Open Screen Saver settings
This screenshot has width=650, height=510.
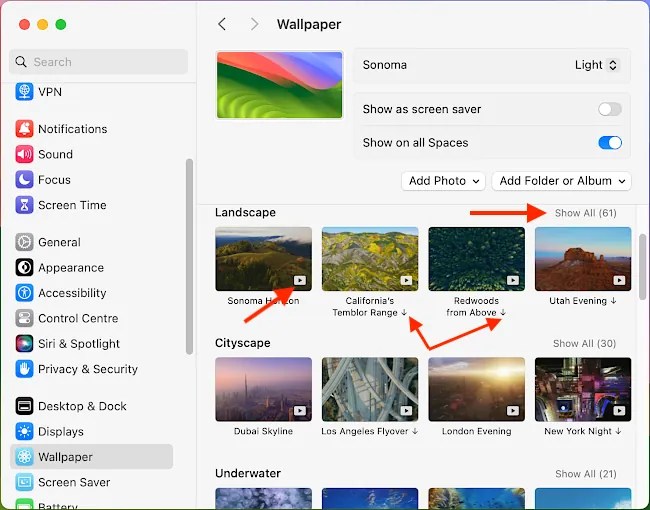[91, 482]
